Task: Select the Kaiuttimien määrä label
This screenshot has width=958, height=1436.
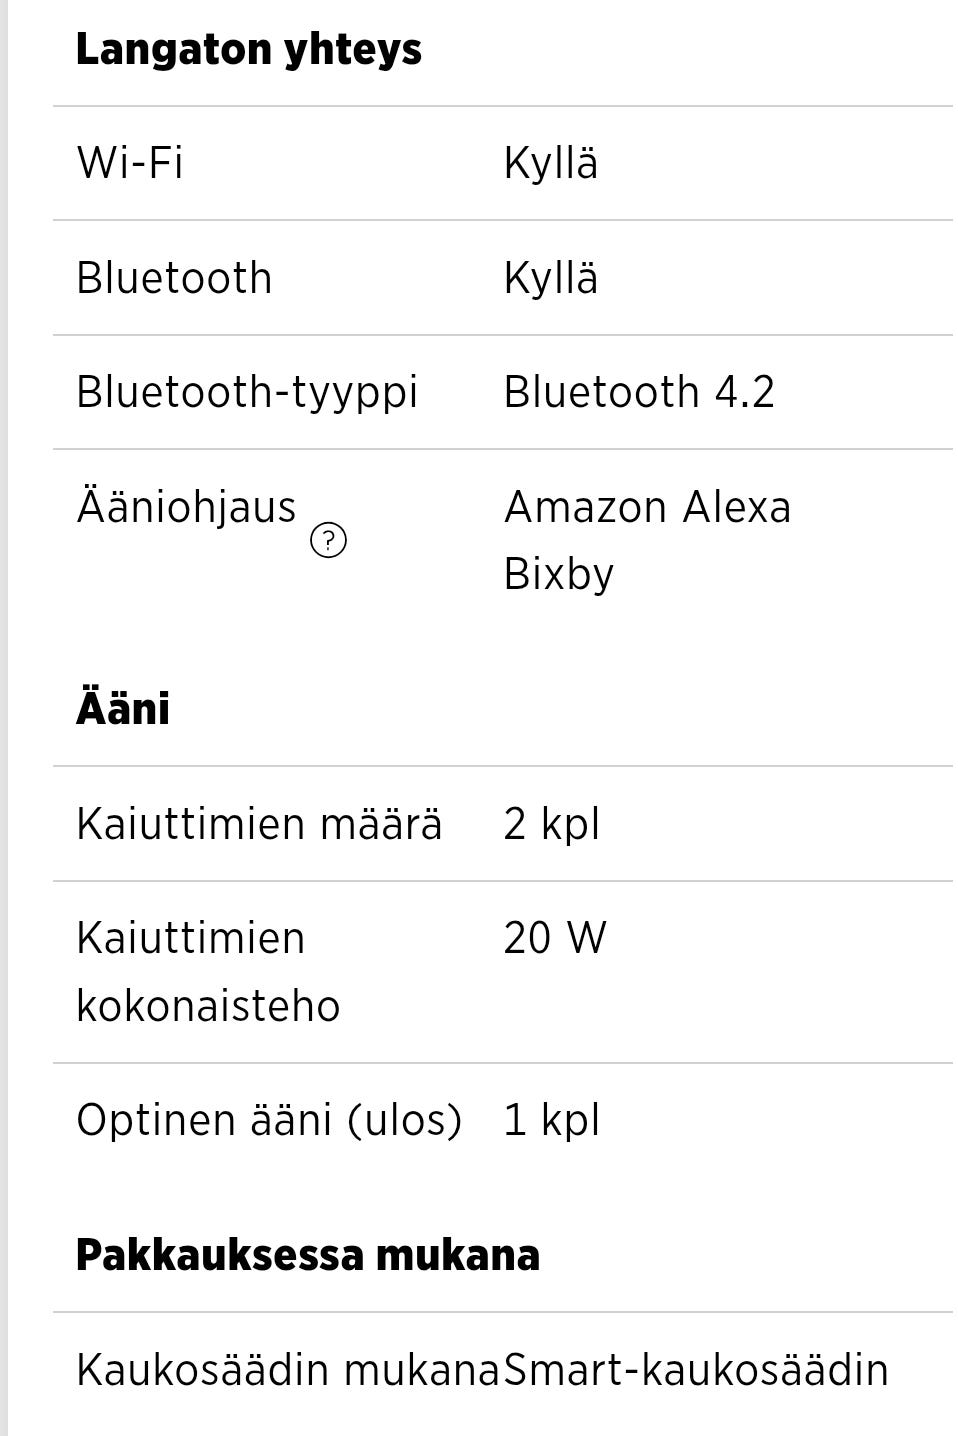Action: (258, 824)
